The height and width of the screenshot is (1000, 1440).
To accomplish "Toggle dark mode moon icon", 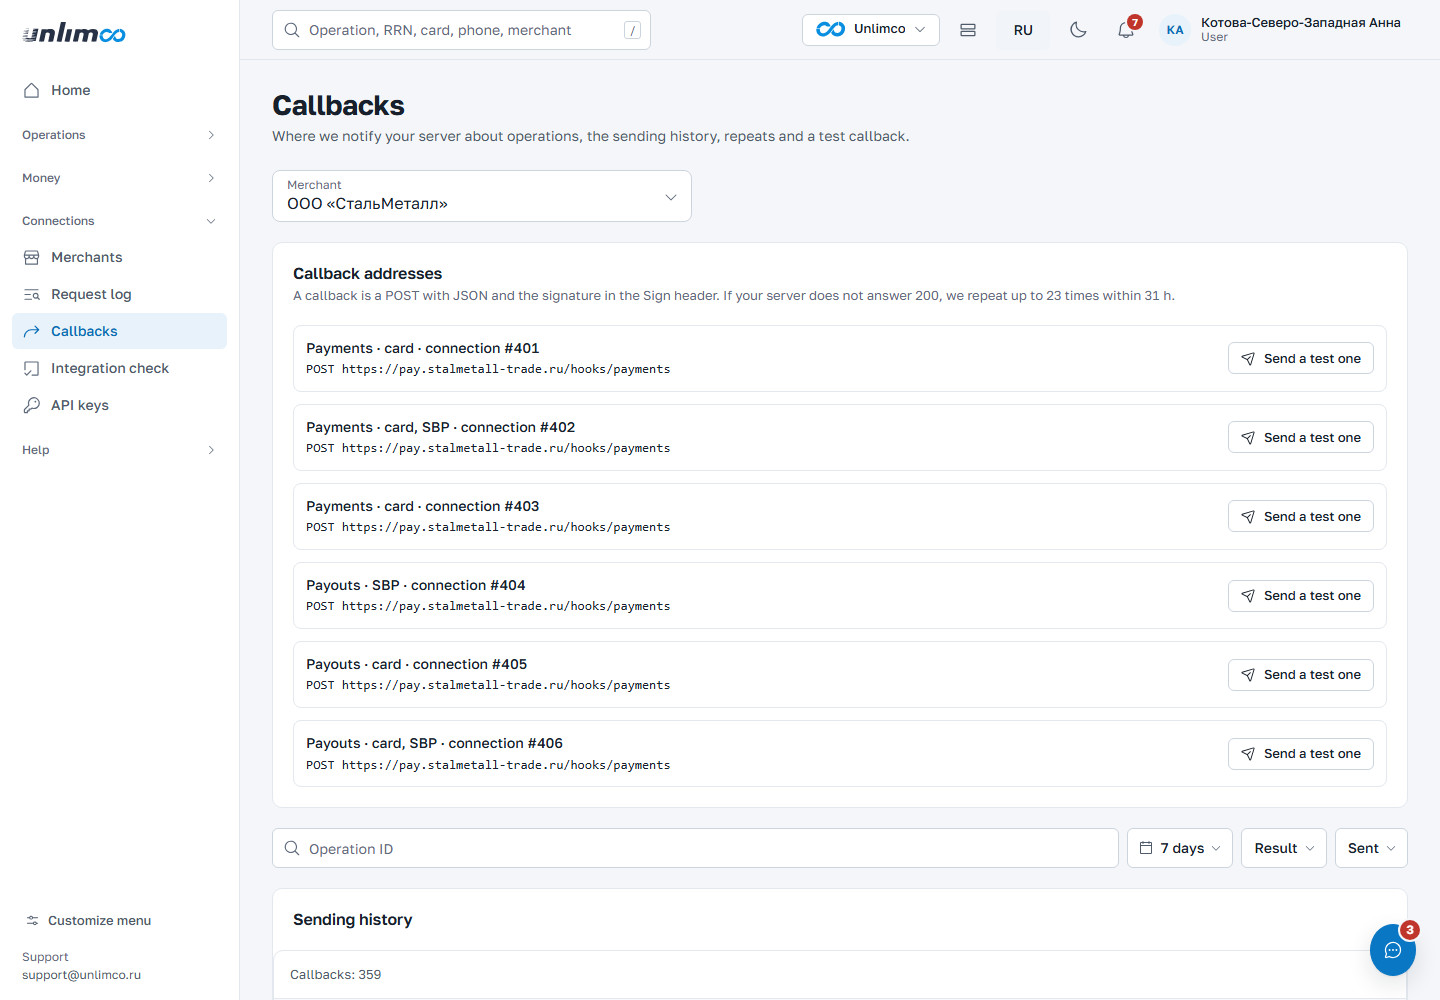I will 1078,30.
